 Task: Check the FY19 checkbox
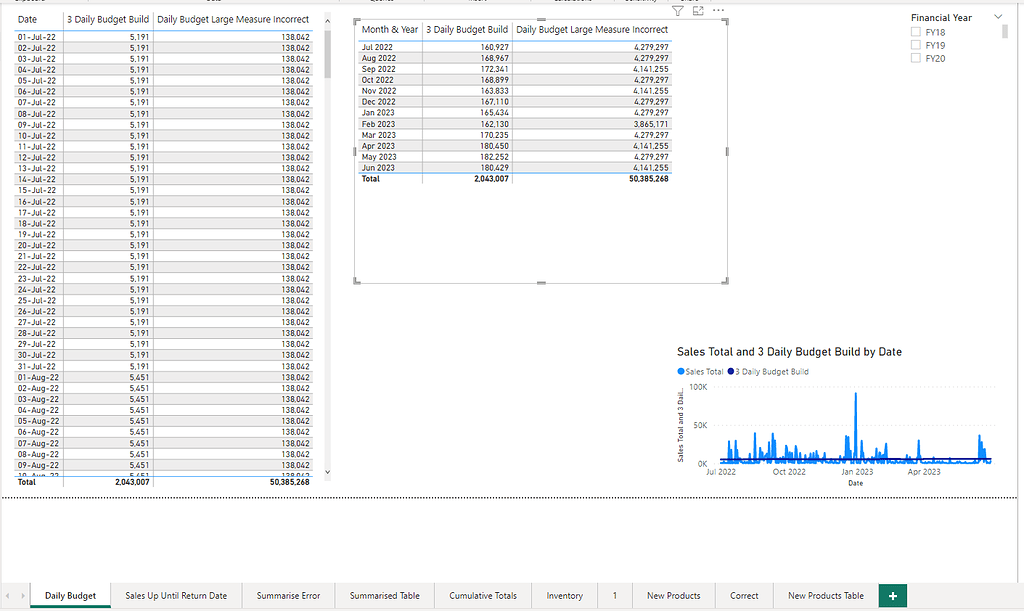point(916,45)
